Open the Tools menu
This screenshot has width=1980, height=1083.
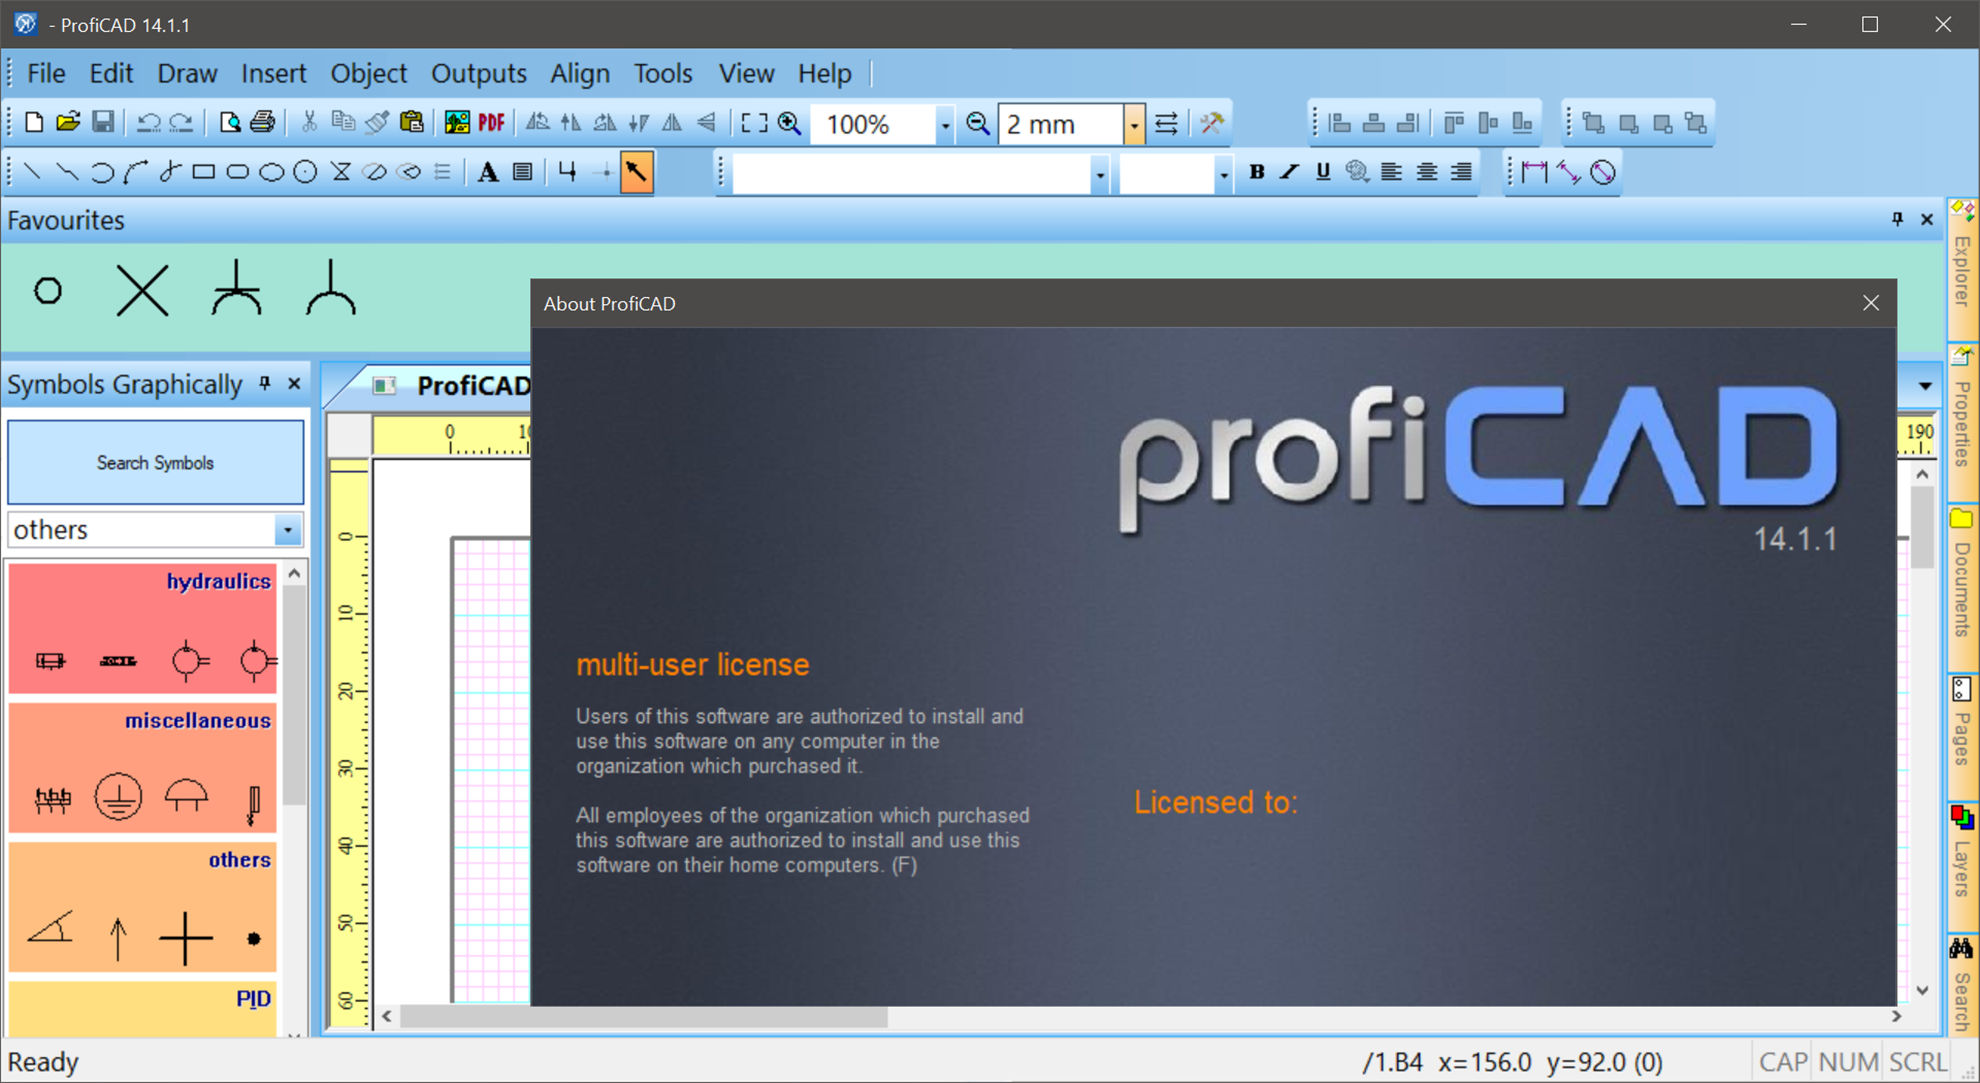[x=663, y=74]
